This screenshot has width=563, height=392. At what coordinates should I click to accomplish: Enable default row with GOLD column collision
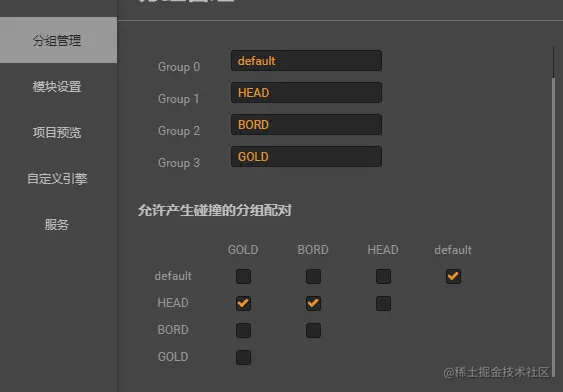coord(243,276)
